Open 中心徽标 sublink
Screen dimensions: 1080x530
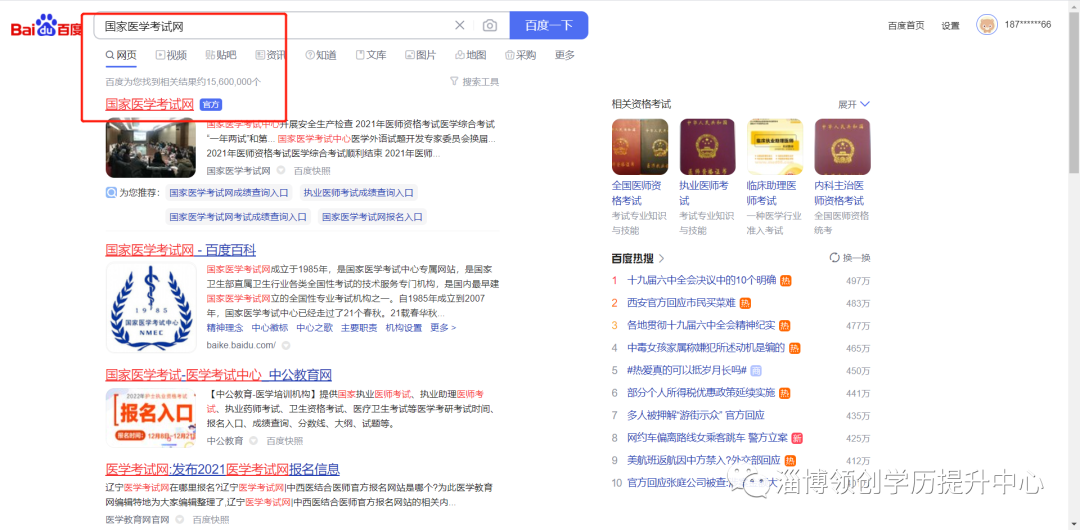tap(269, 327)
